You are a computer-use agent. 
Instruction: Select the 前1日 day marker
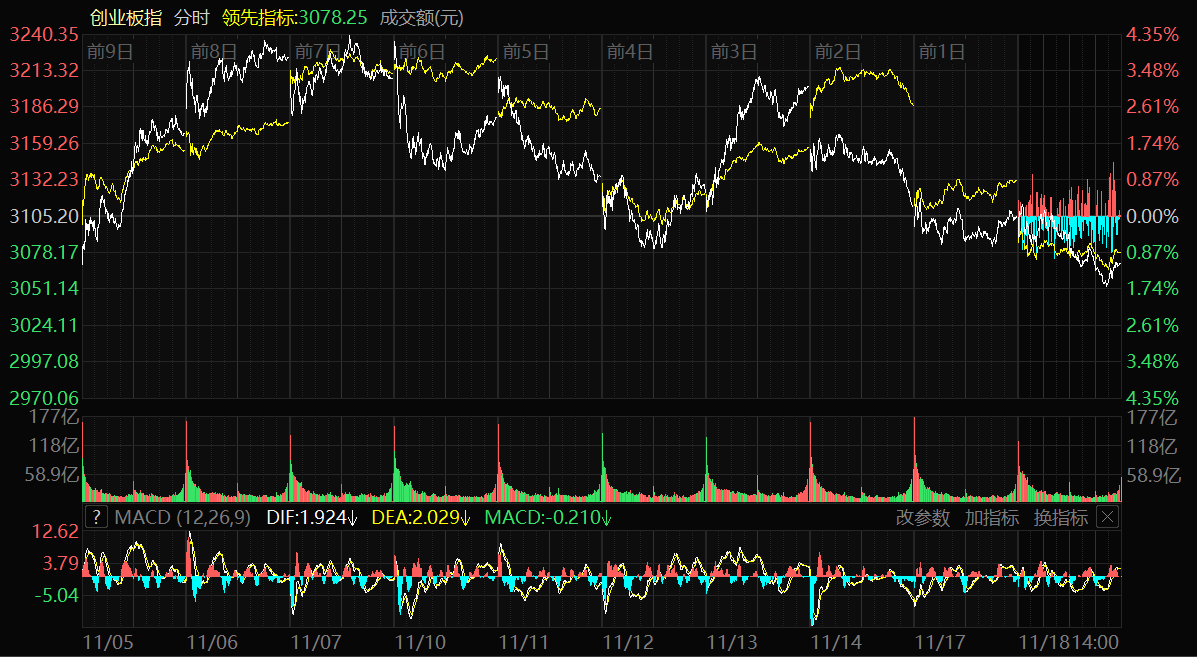click(x=941, y=51)
